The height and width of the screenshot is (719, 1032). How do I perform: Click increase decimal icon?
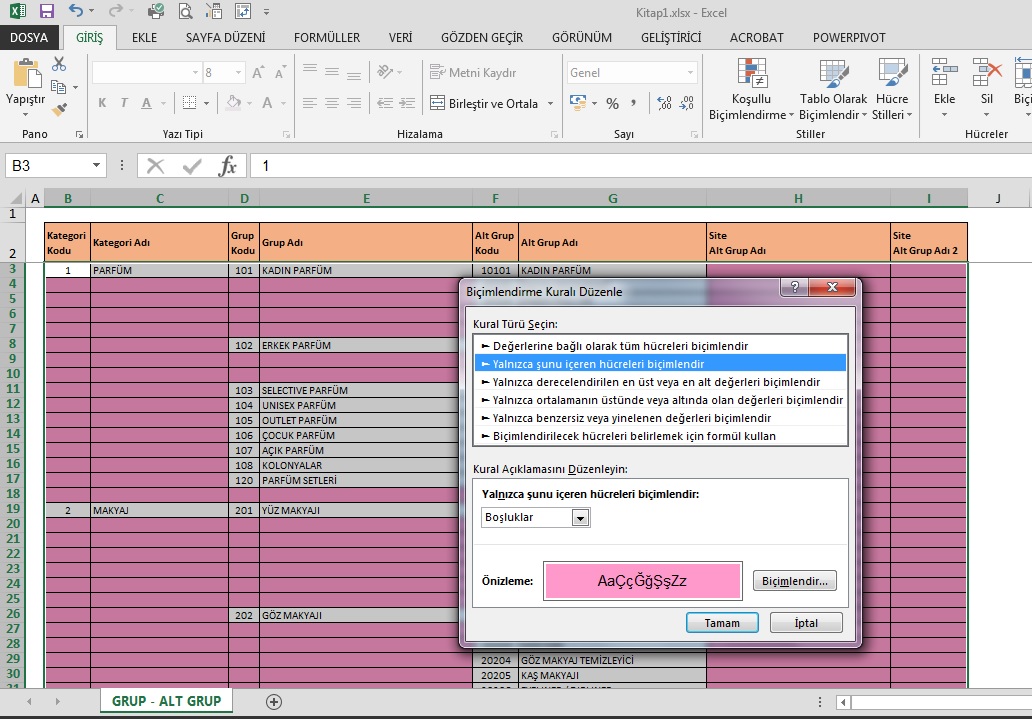click(x=664, y=103)
